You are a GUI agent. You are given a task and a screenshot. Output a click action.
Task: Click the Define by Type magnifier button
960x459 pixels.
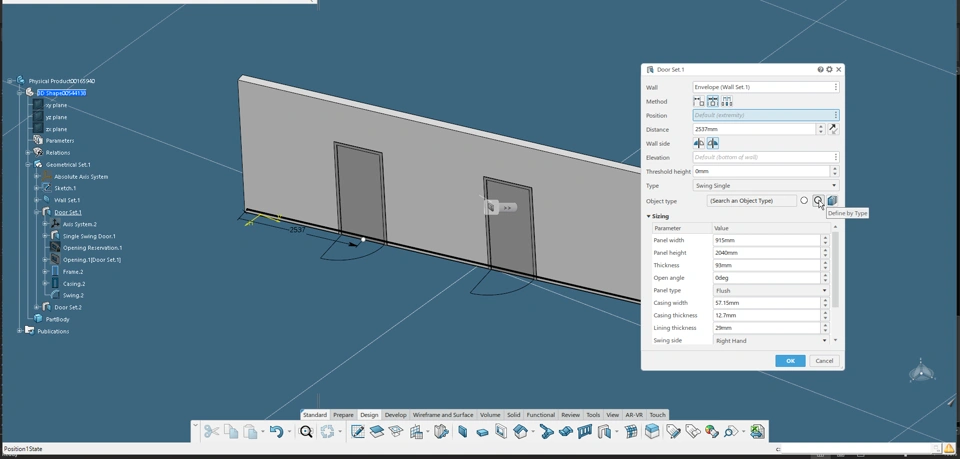click(818, 201)
